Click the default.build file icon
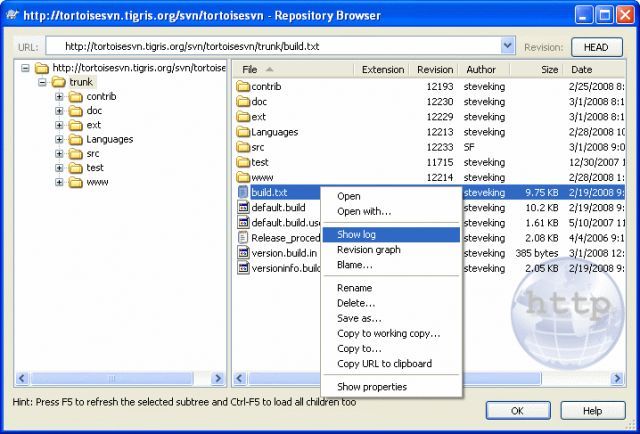The width and height of the screenshot is (640, 434). 243,207
